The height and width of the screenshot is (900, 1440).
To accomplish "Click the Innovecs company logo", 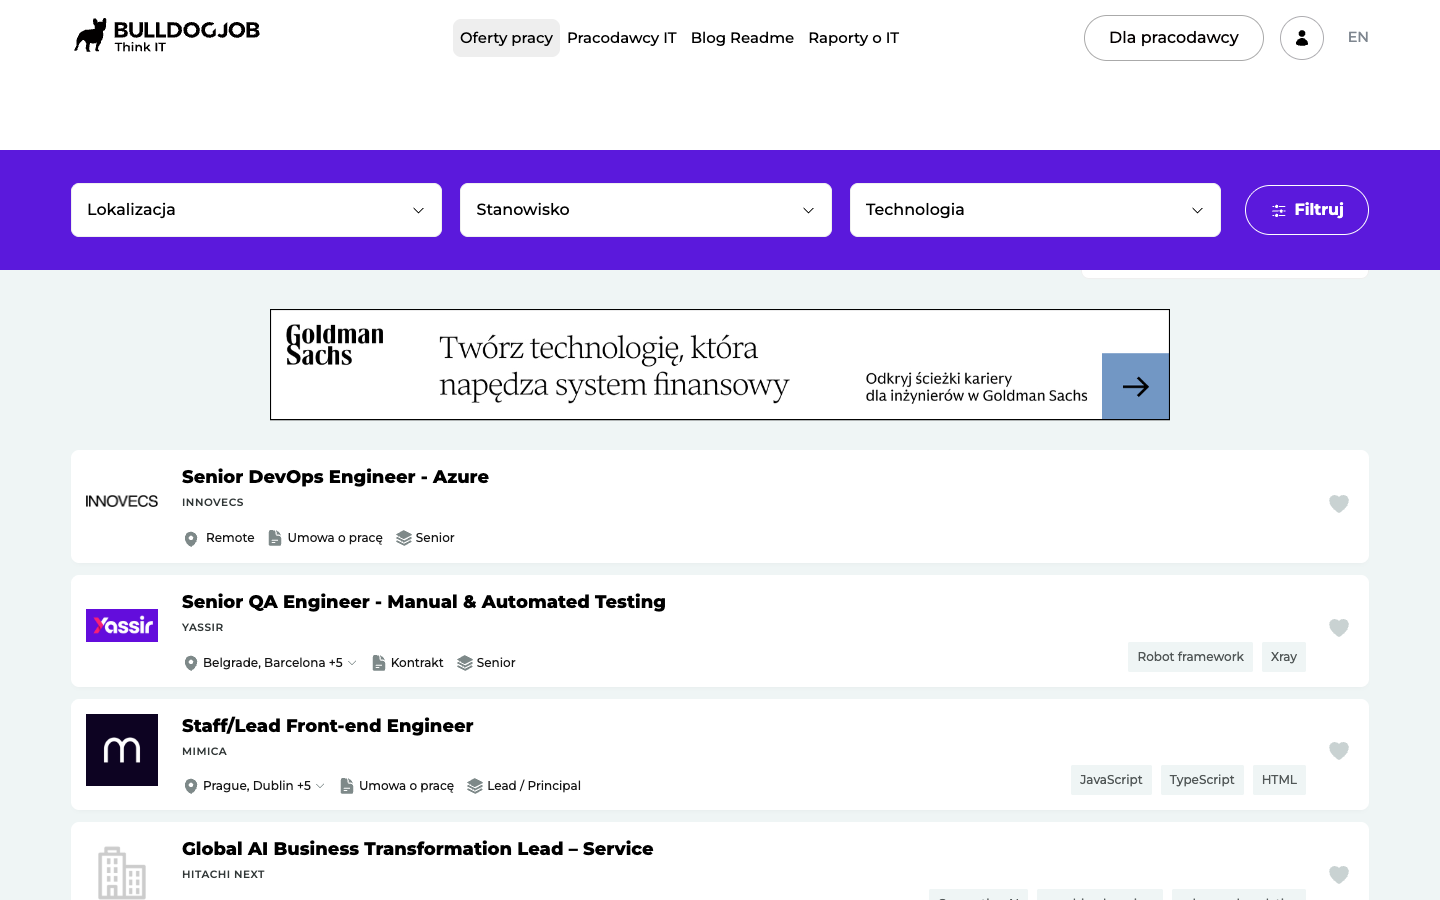I will pyautogui.click(x=122, y=501).
